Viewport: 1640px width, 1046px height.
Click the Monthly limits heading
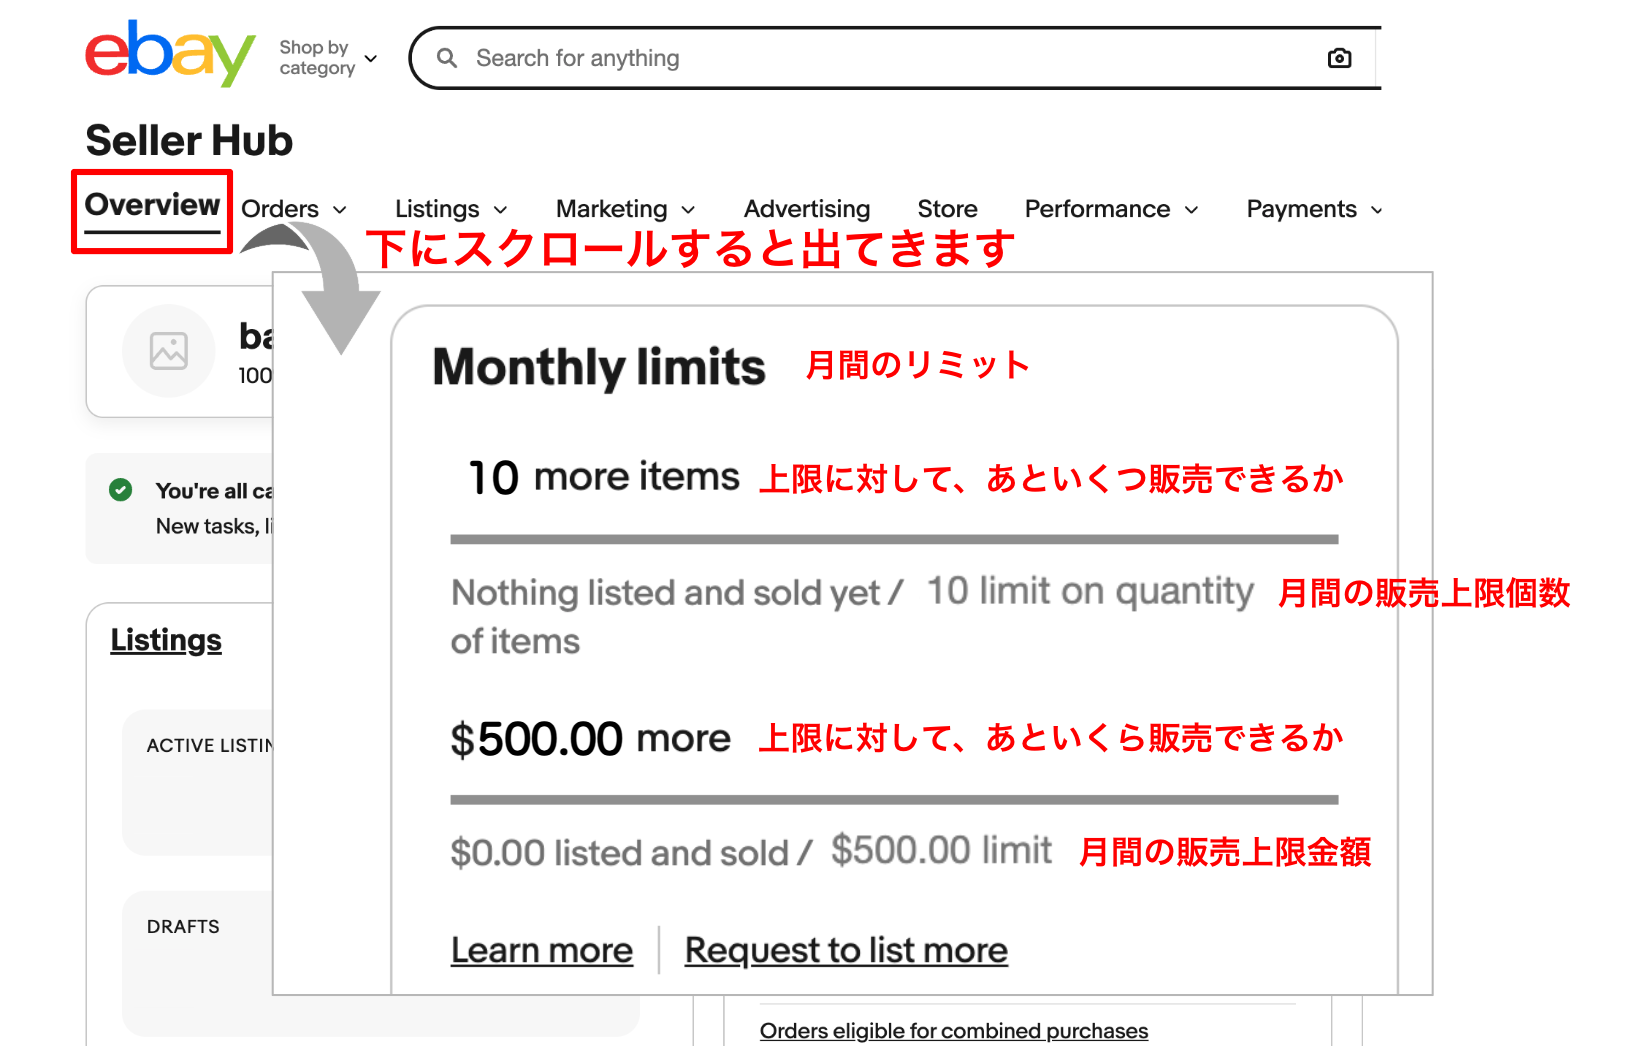click(599, 367)
